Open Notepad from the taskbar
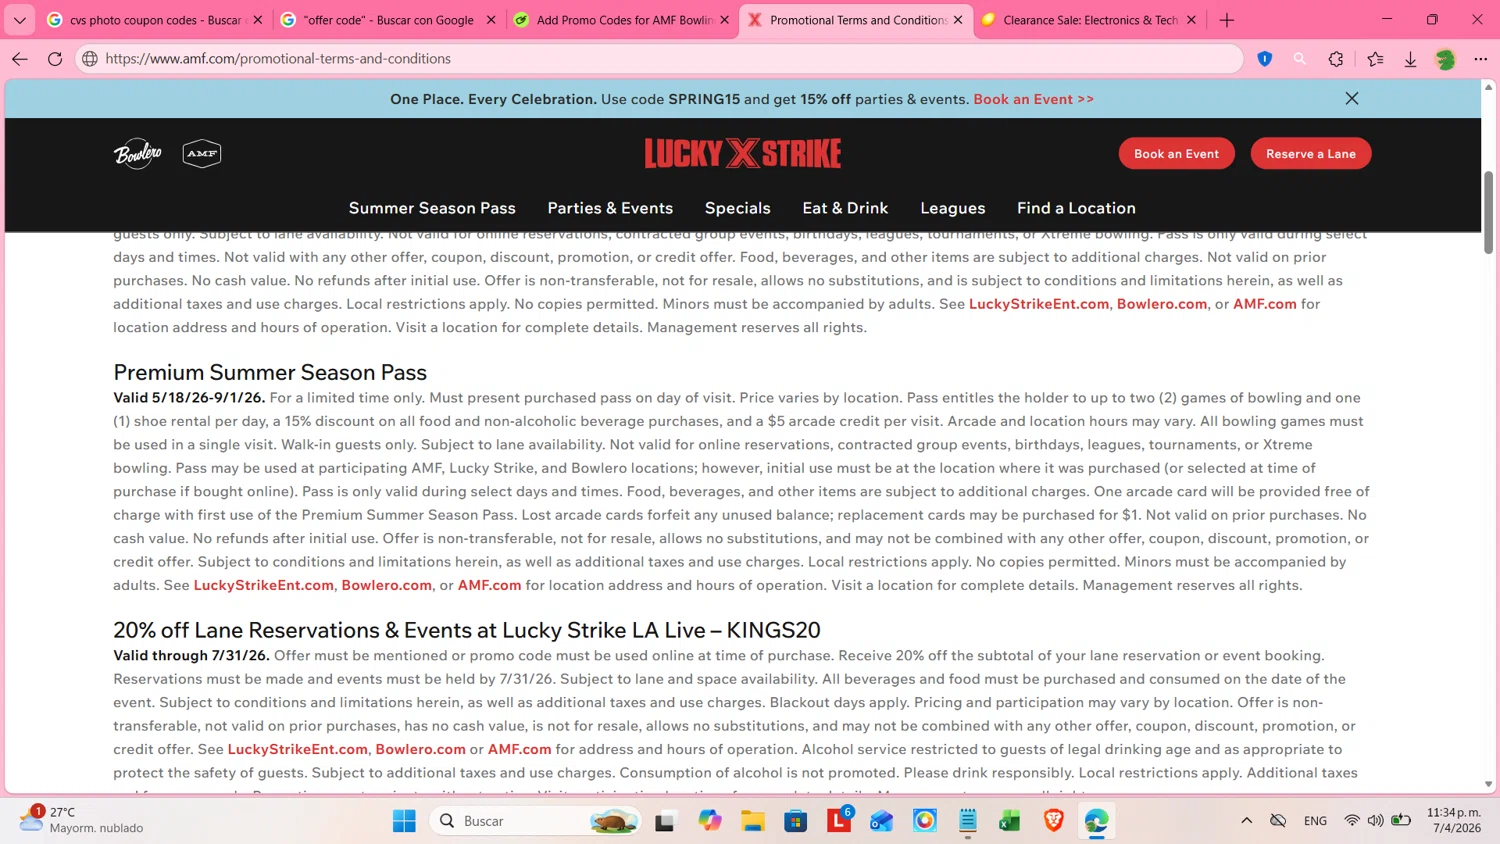Viewport: 1500px width, 844px height. click(968, 821)
